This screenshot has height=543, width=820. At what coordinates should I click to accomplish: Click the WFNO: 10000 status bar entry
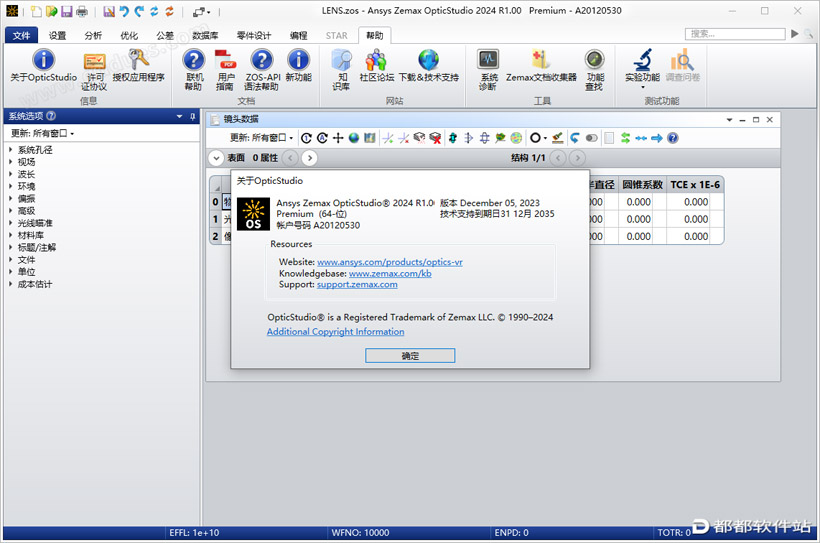click(x=360, y=533)
